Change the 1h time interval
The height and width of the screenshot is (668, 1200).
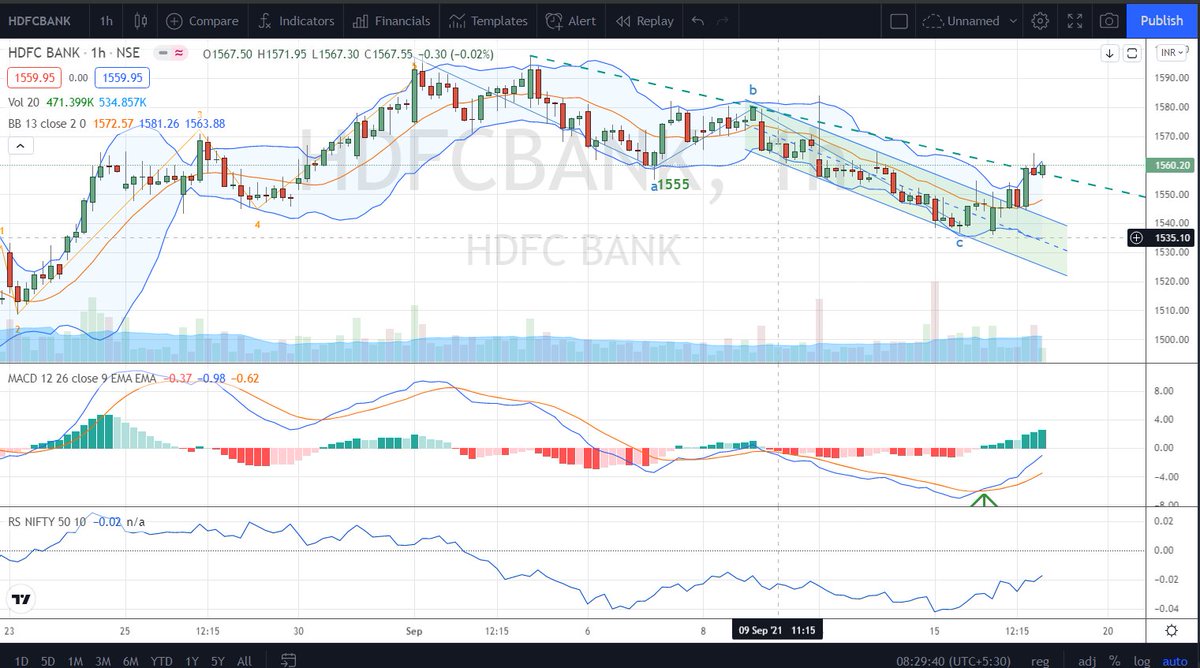click(x=105, y=20)
